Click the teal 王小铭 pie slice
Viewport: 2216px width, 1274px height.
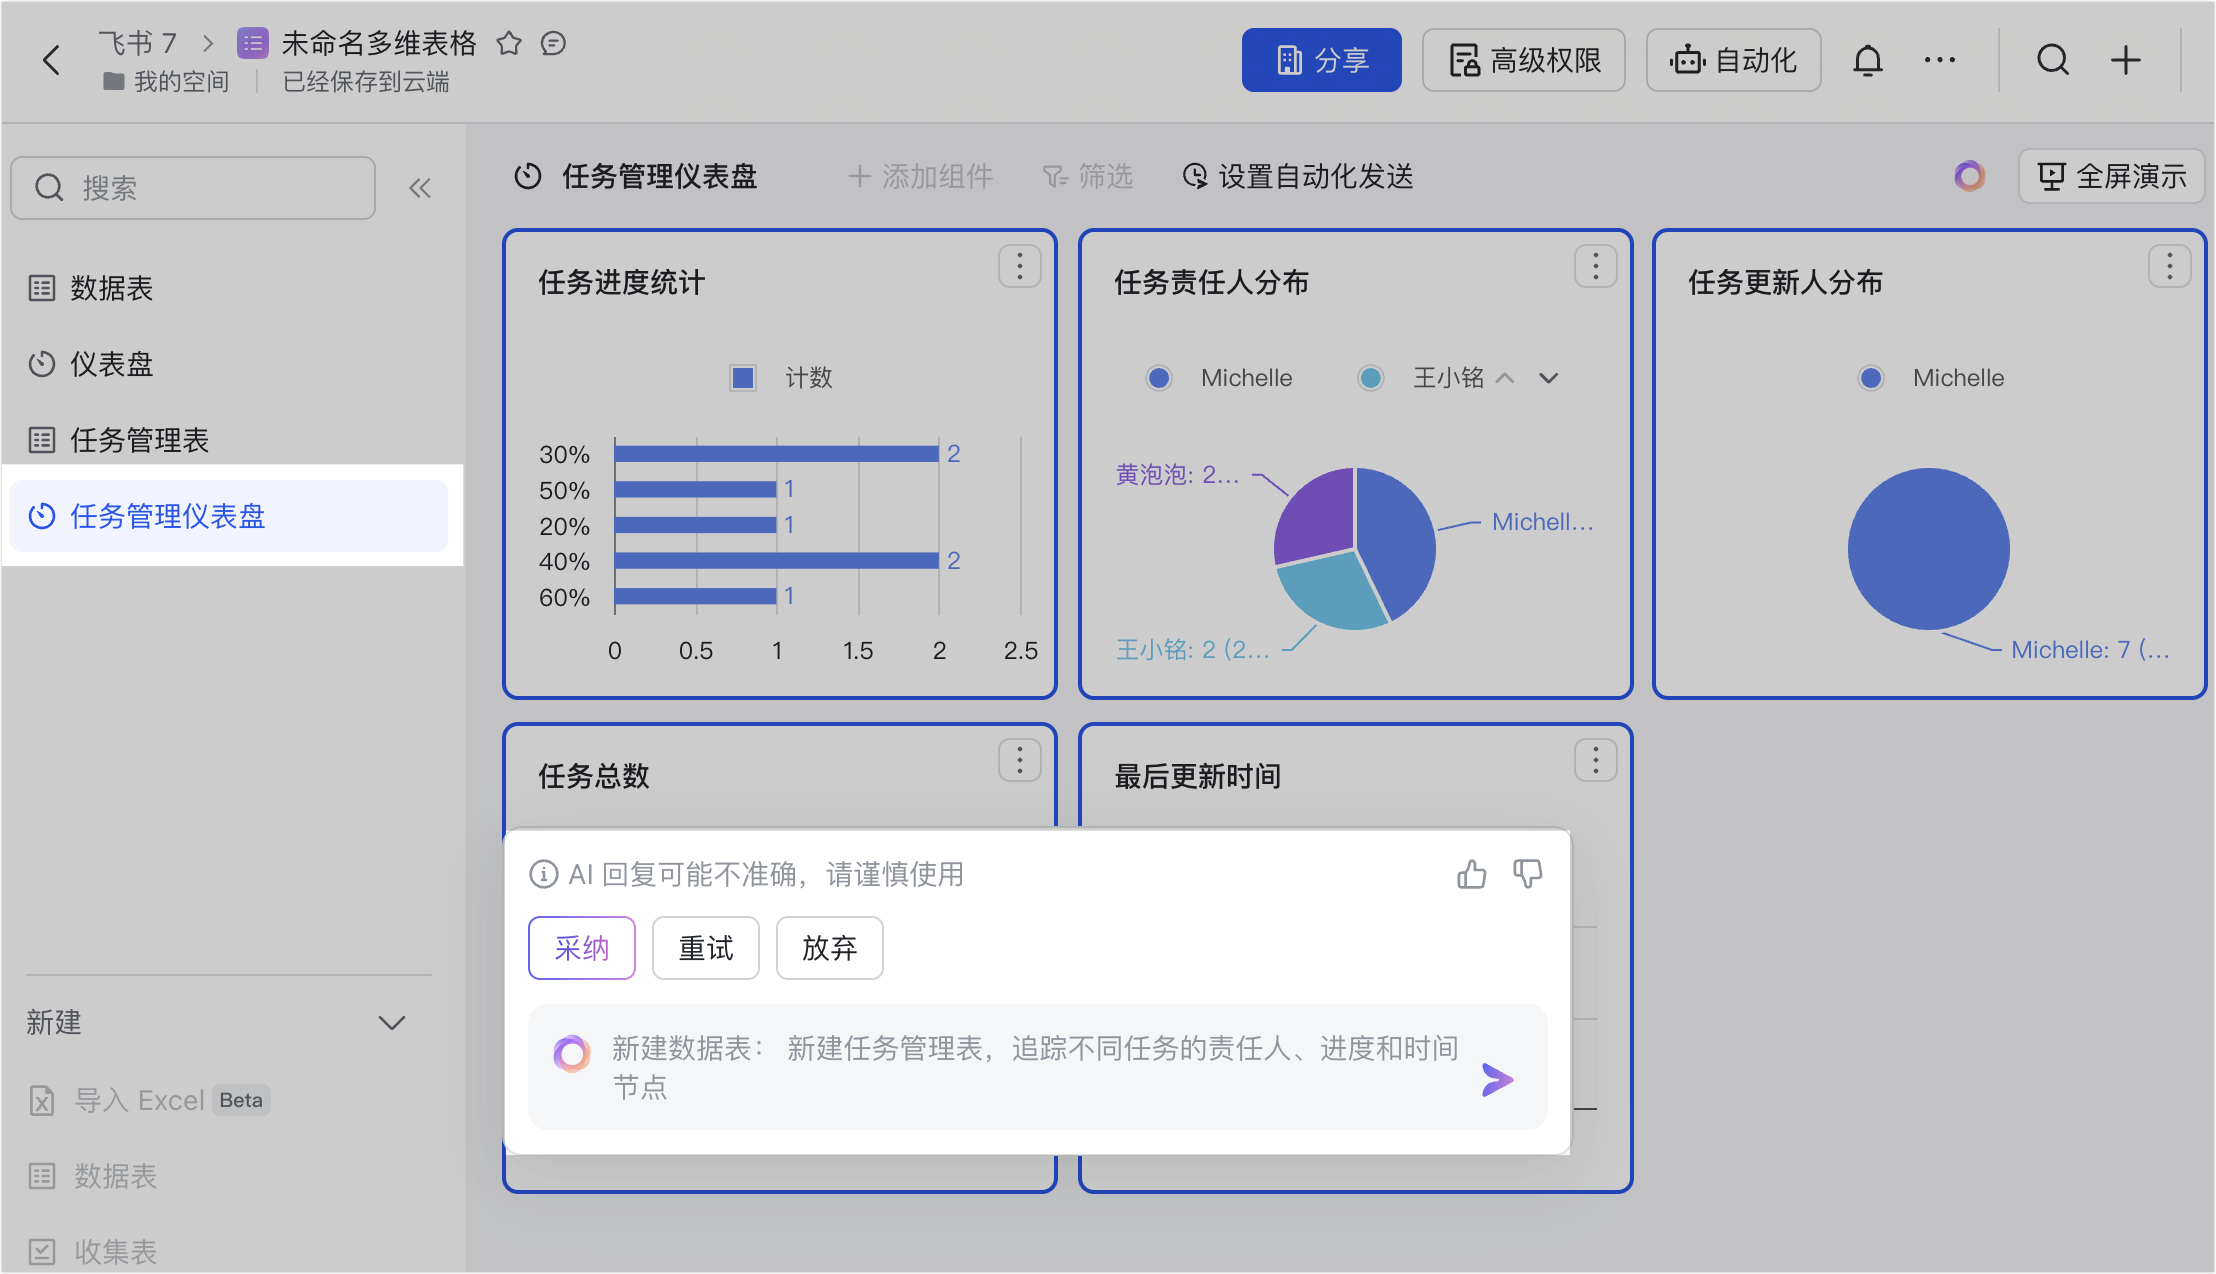1330,592
